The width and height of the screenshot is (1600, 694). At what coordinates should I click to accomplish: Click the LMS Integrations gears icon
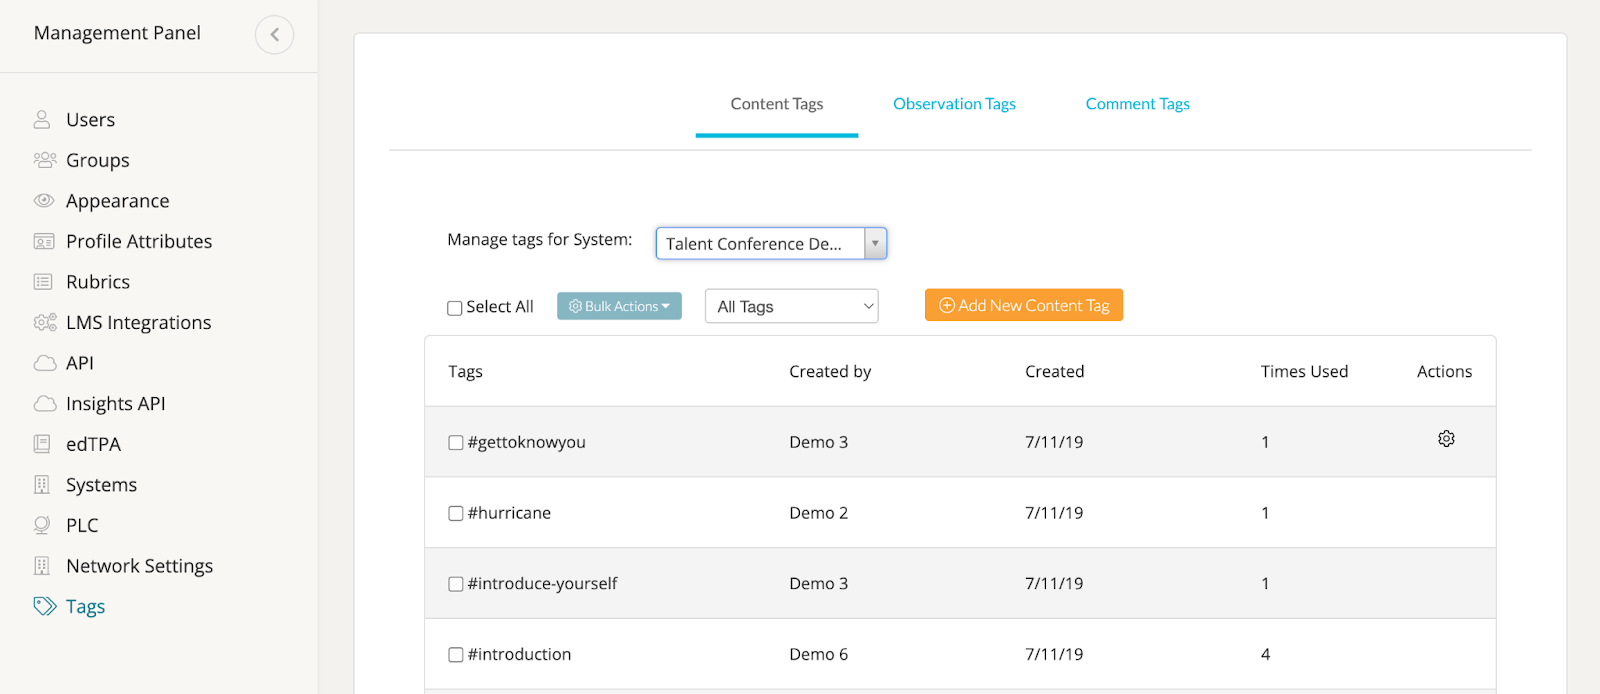(44, 322)
